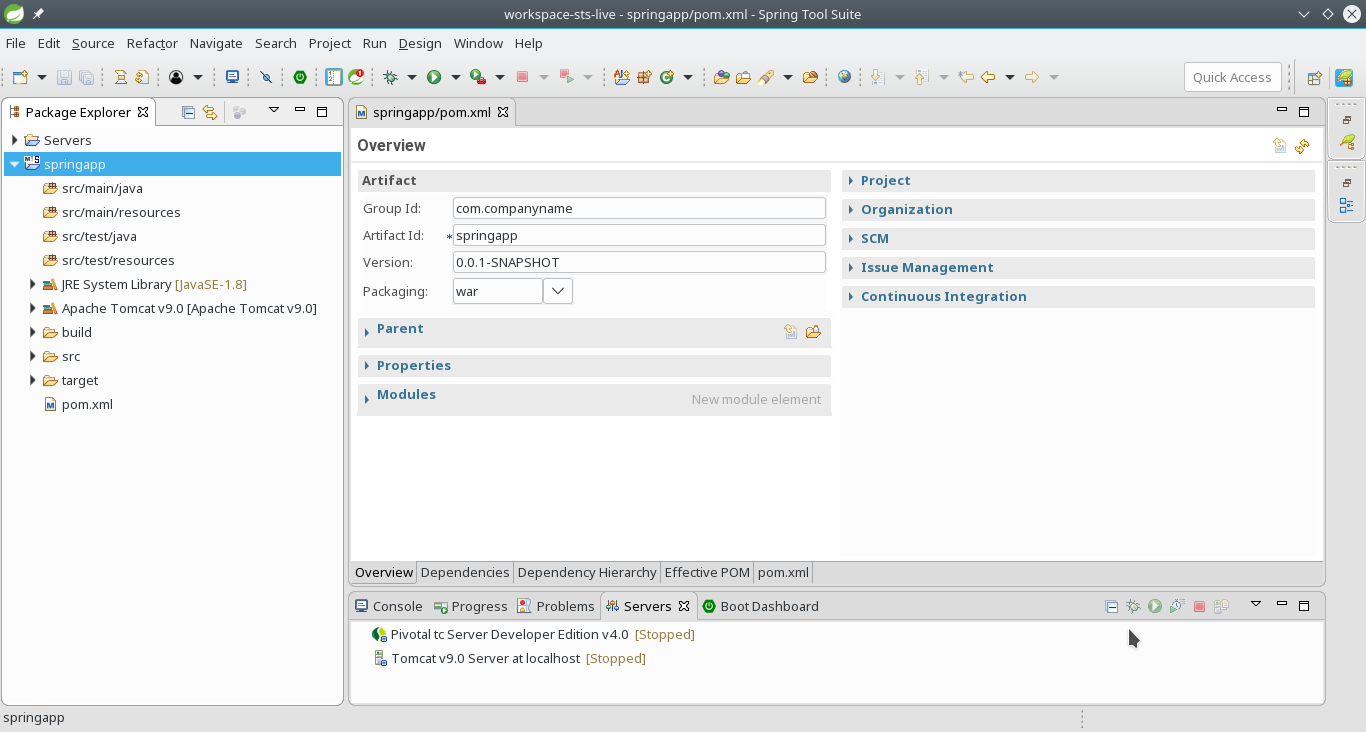This screenshot has width=1366, height=732.
Task: Click the Back navigation arrow in toolbar
Action: tap(988, 77)
